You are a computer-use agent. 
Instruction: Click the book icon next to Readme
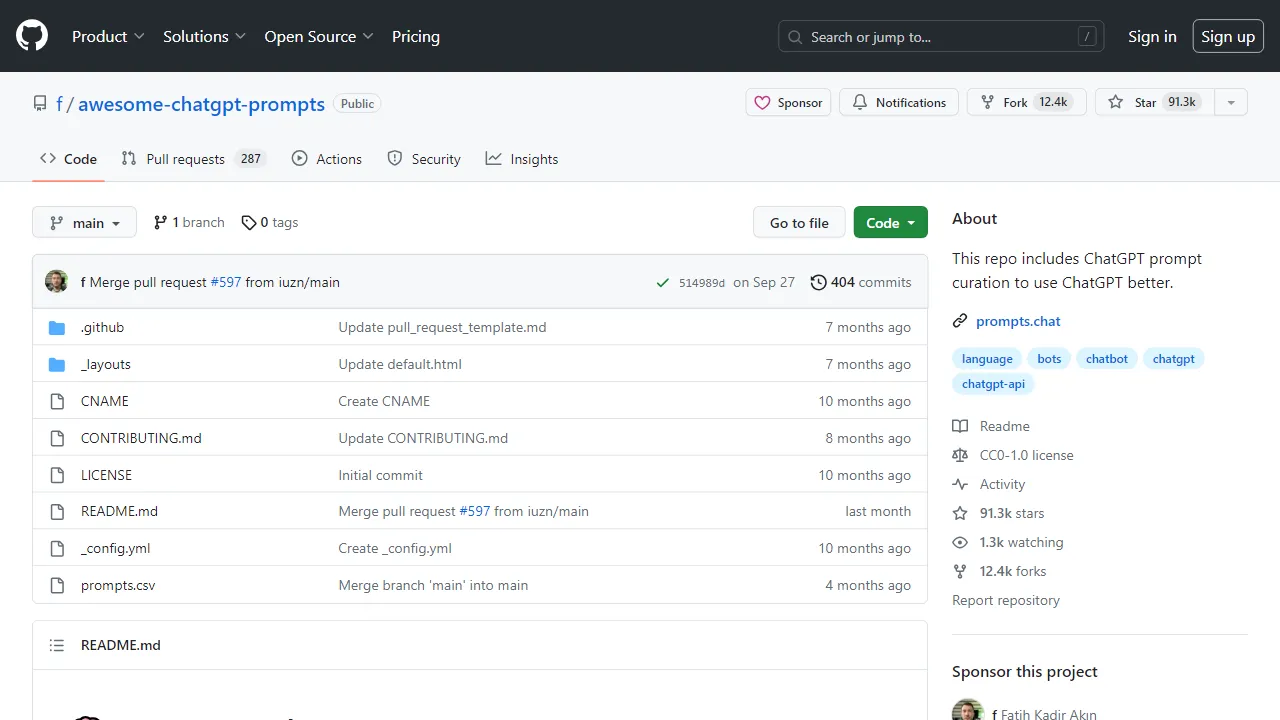[960, 427]
